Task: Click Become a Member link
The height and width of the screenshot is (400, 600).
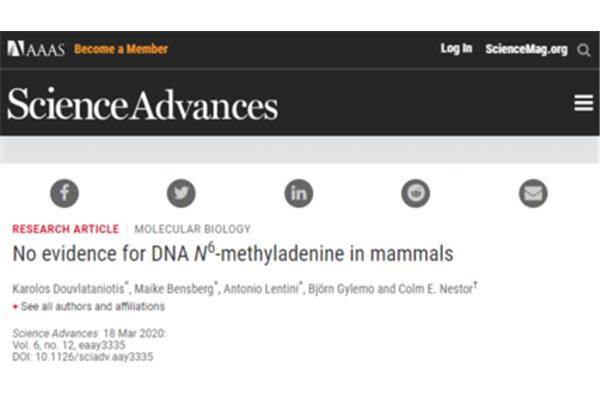Action: (121, 49)
